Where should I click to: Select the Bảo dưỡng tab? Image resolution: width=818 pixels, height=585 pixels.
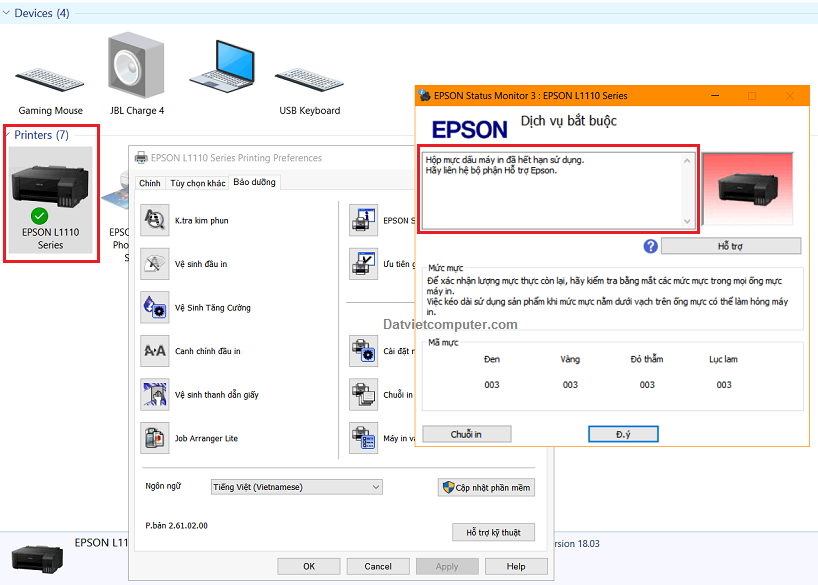click(255, 182)
